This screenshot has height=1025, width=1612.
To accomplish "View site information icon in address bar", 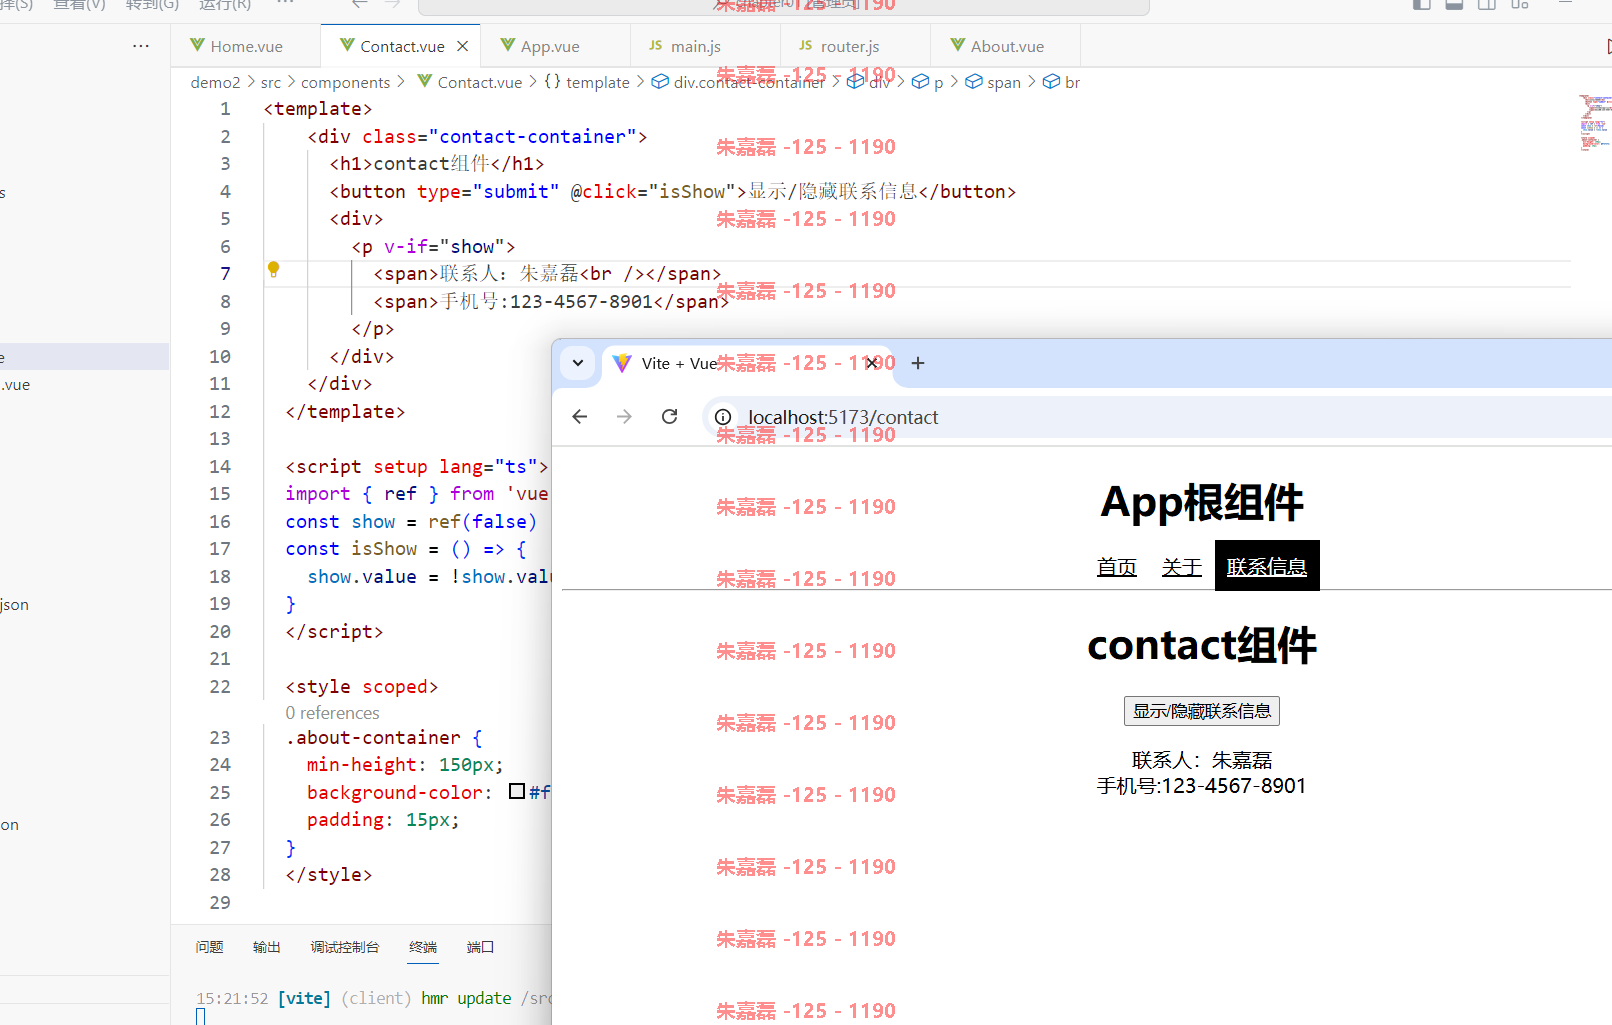I will 723,417.
